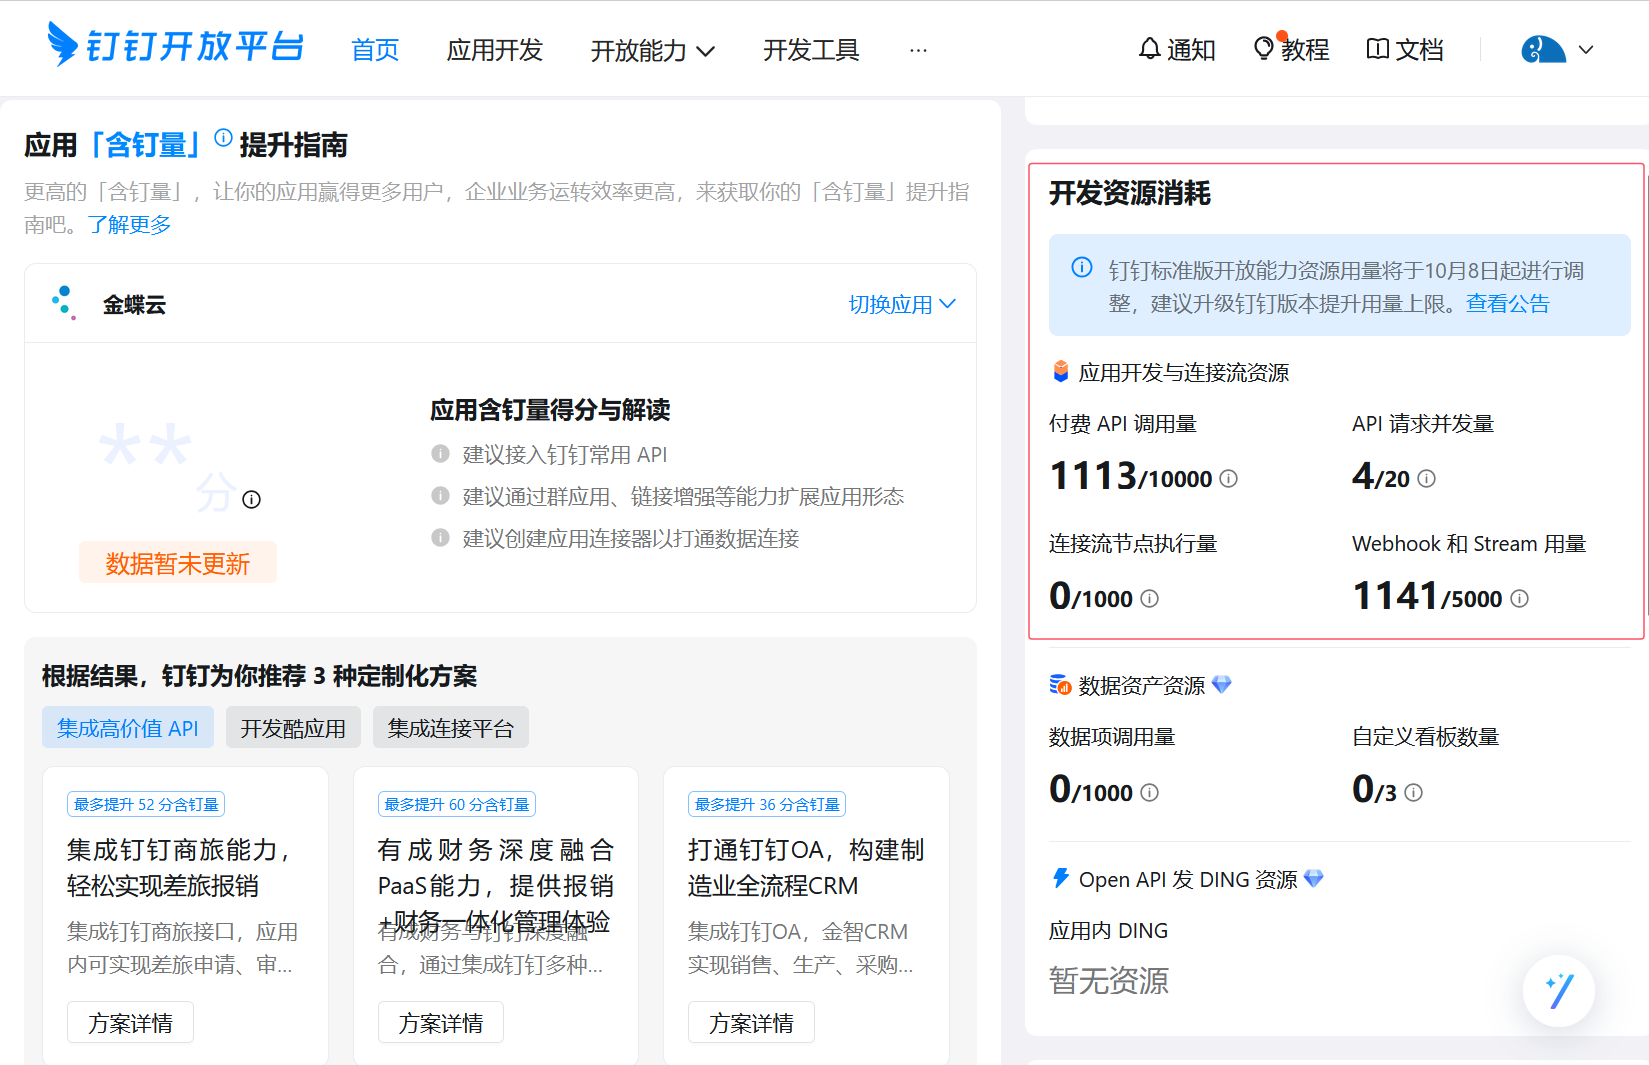Open the floating magic wand assistant button
This screenshot has height=1065, width=1649.
[x=1559, y=991]
